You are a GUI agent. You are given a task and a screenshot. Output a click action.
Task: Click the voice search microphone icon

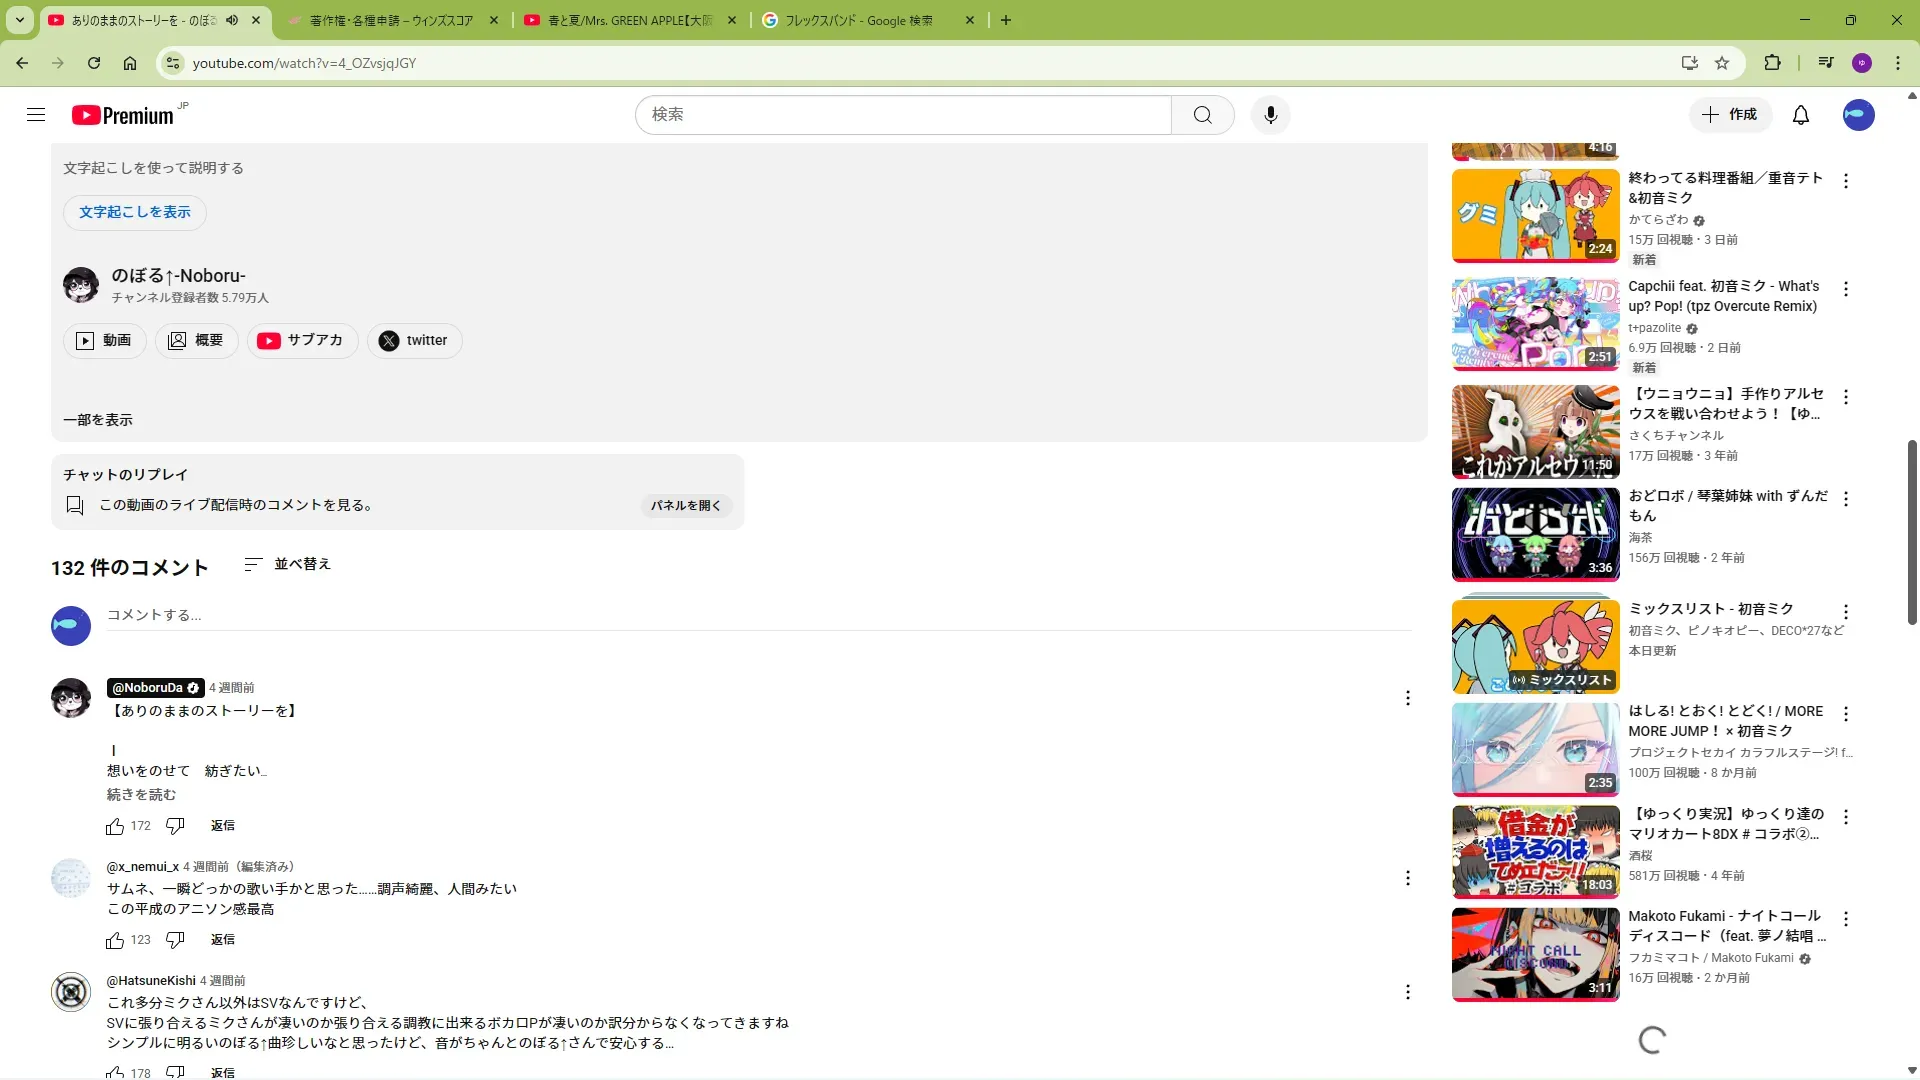[x=1270, y=115]
